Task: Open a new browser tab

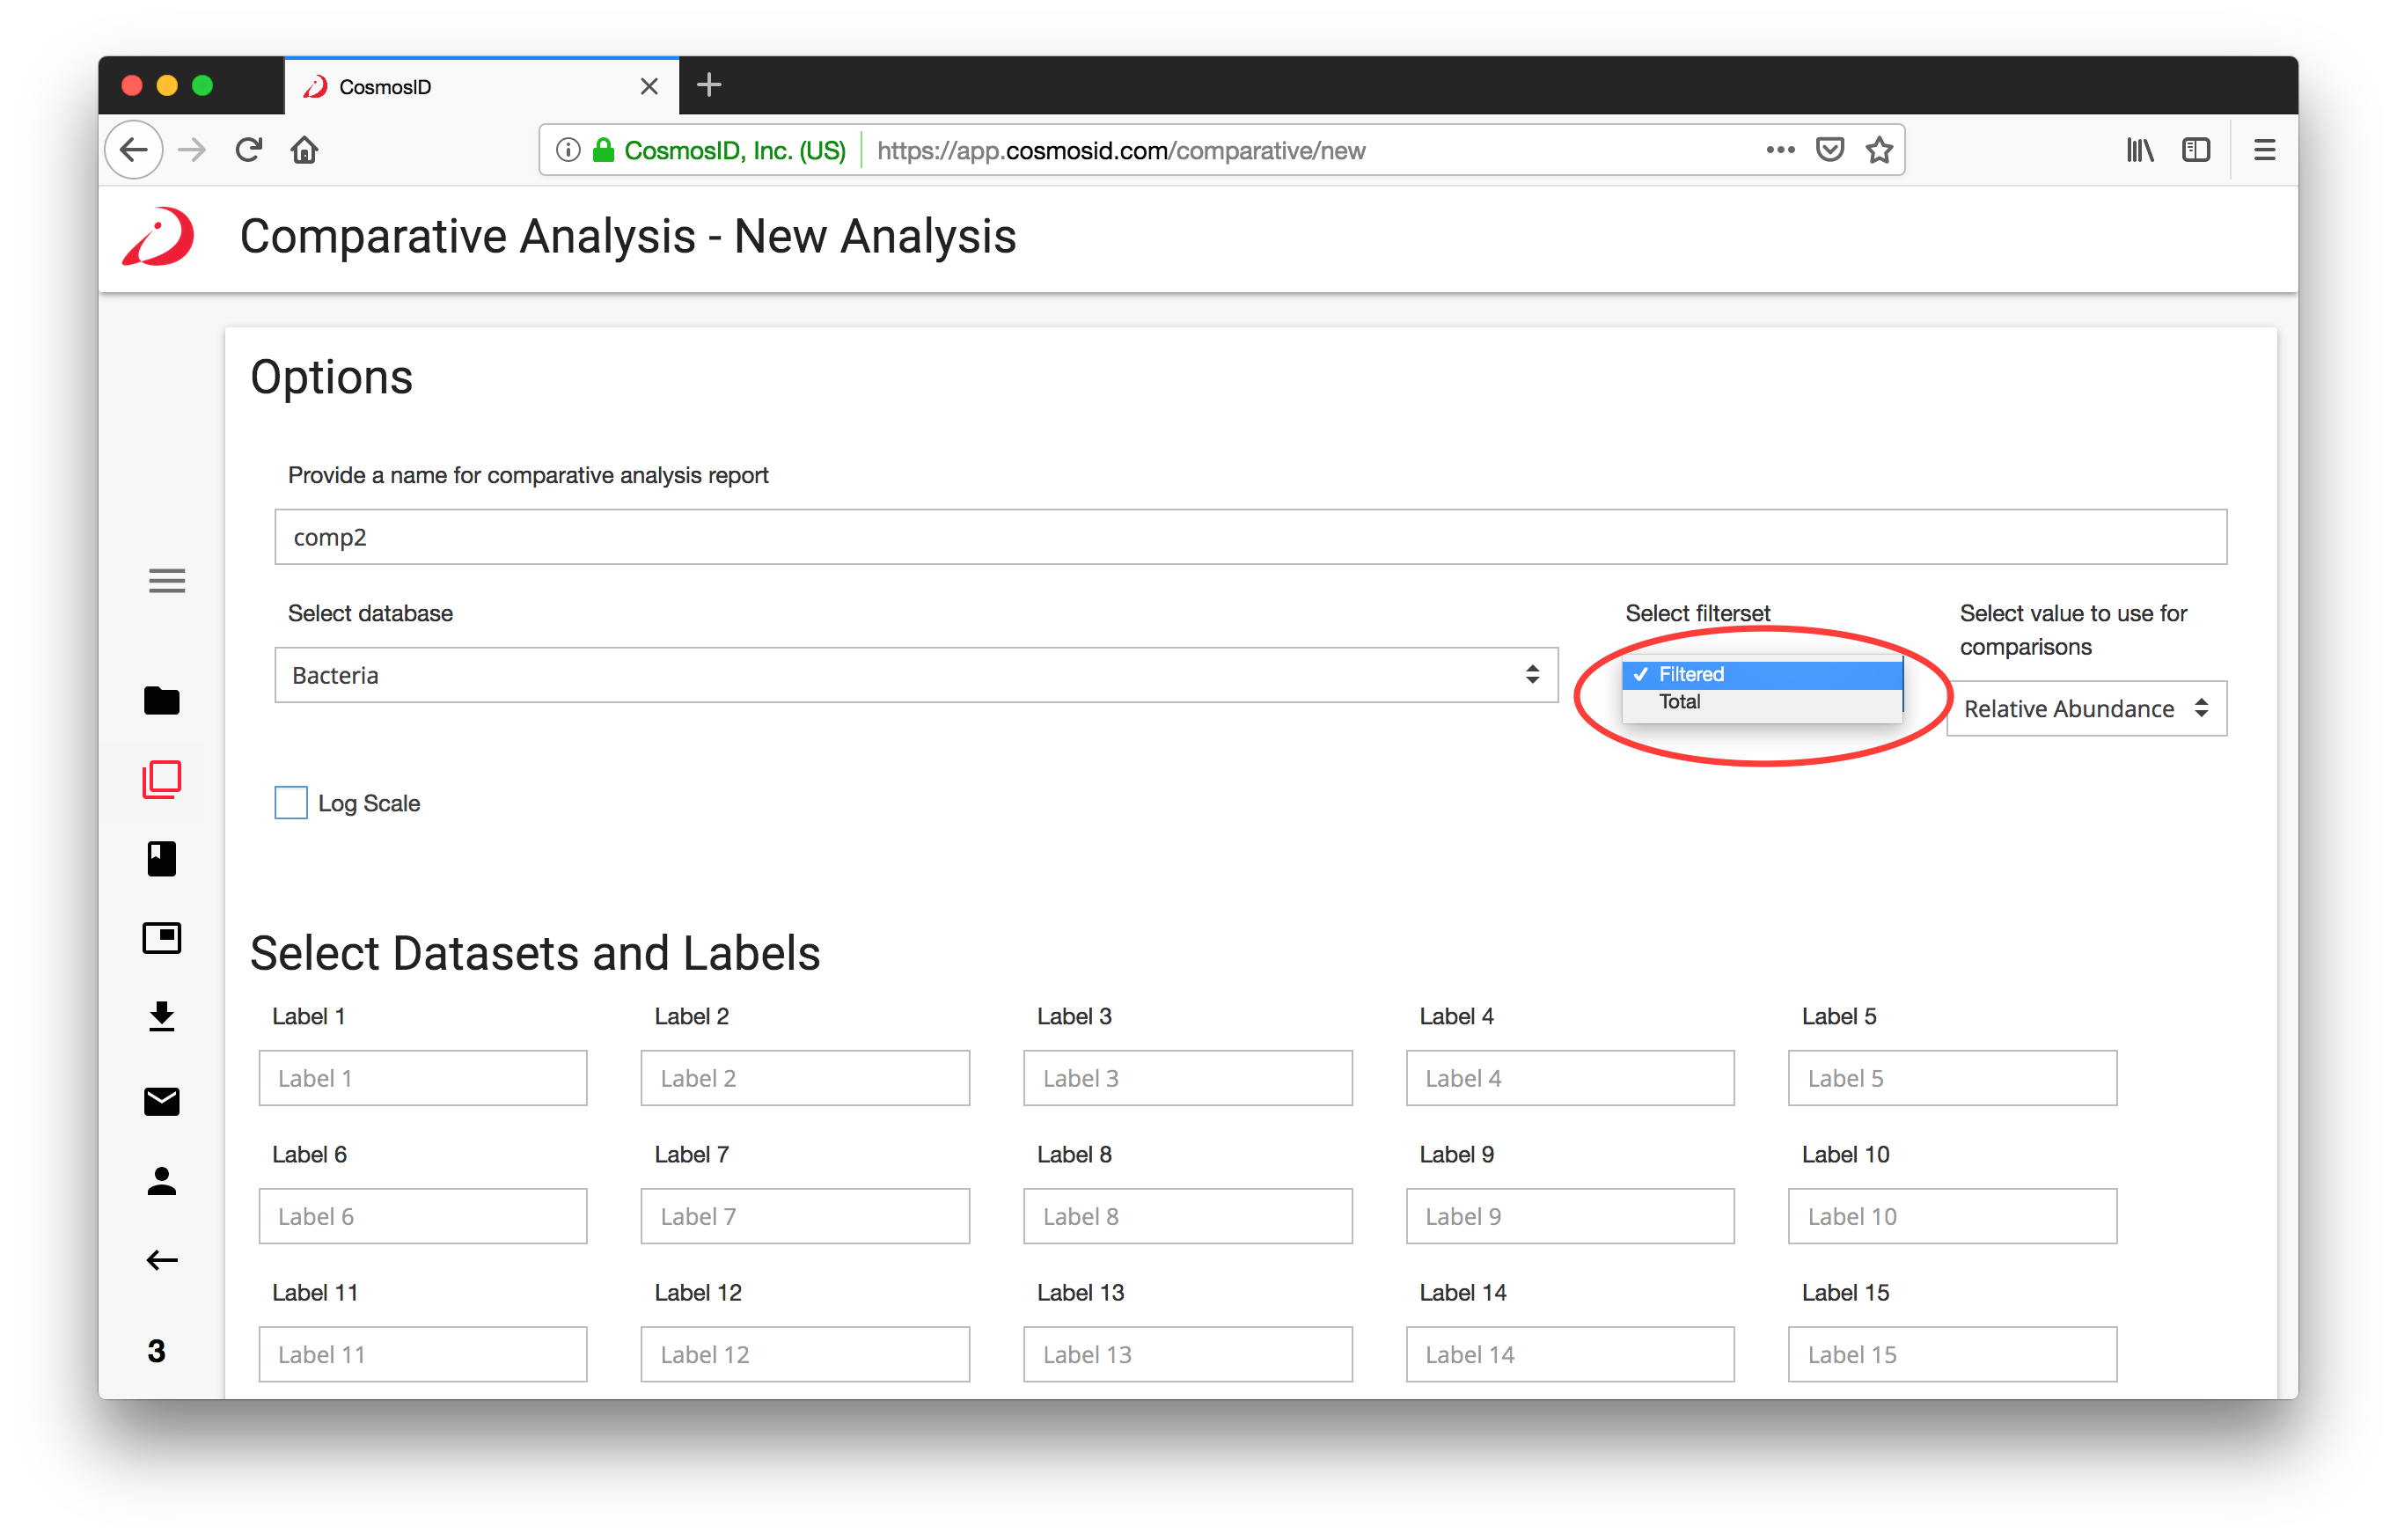Action: (709, 85)
